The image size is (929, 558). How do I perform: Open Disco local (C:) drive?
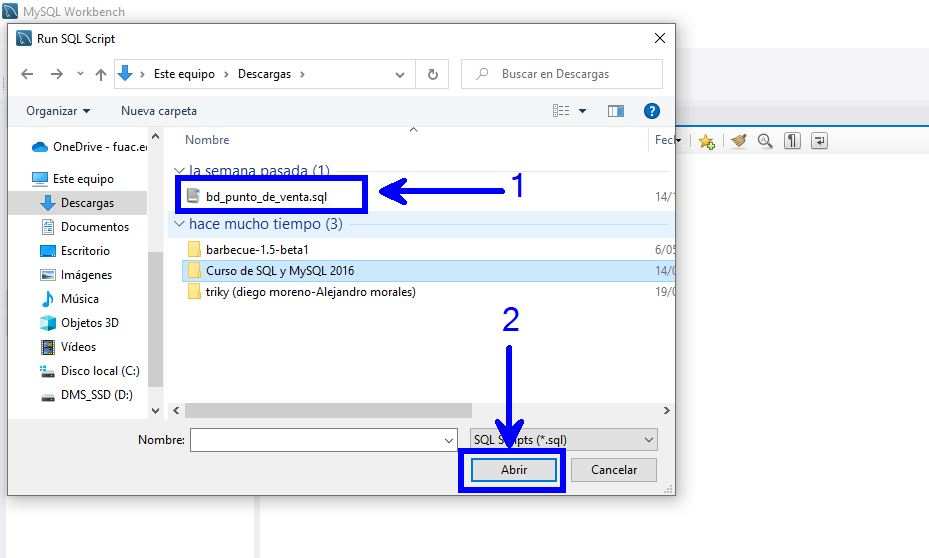click(89, 371)
